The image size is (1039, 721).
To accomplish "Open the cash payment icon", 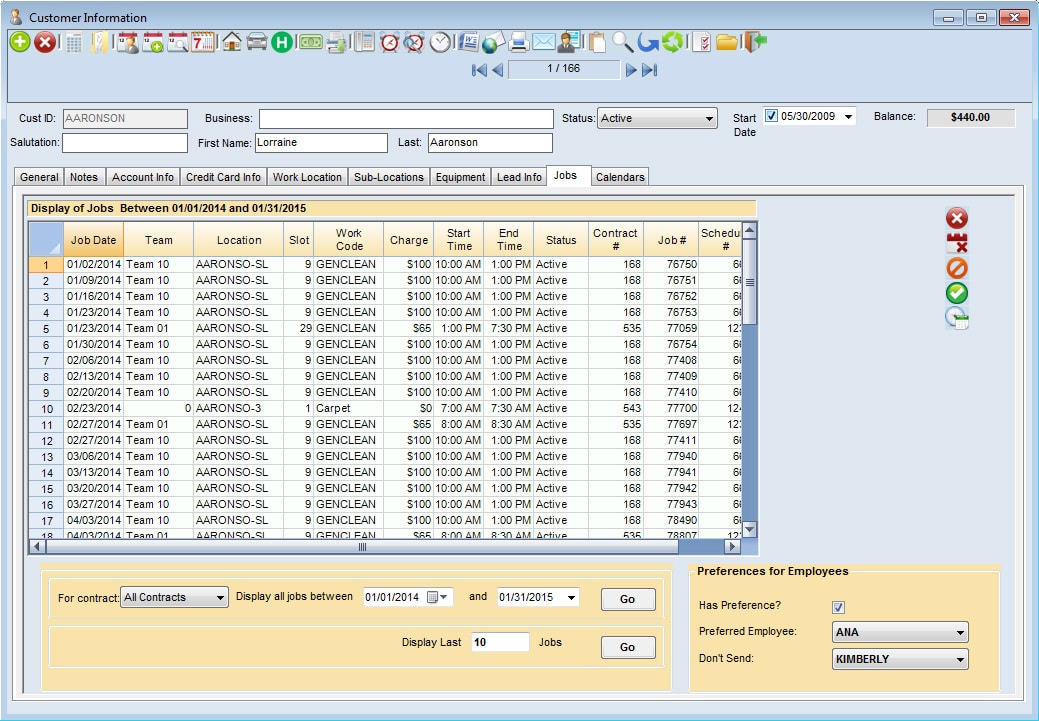I will [x=310, y=42].
